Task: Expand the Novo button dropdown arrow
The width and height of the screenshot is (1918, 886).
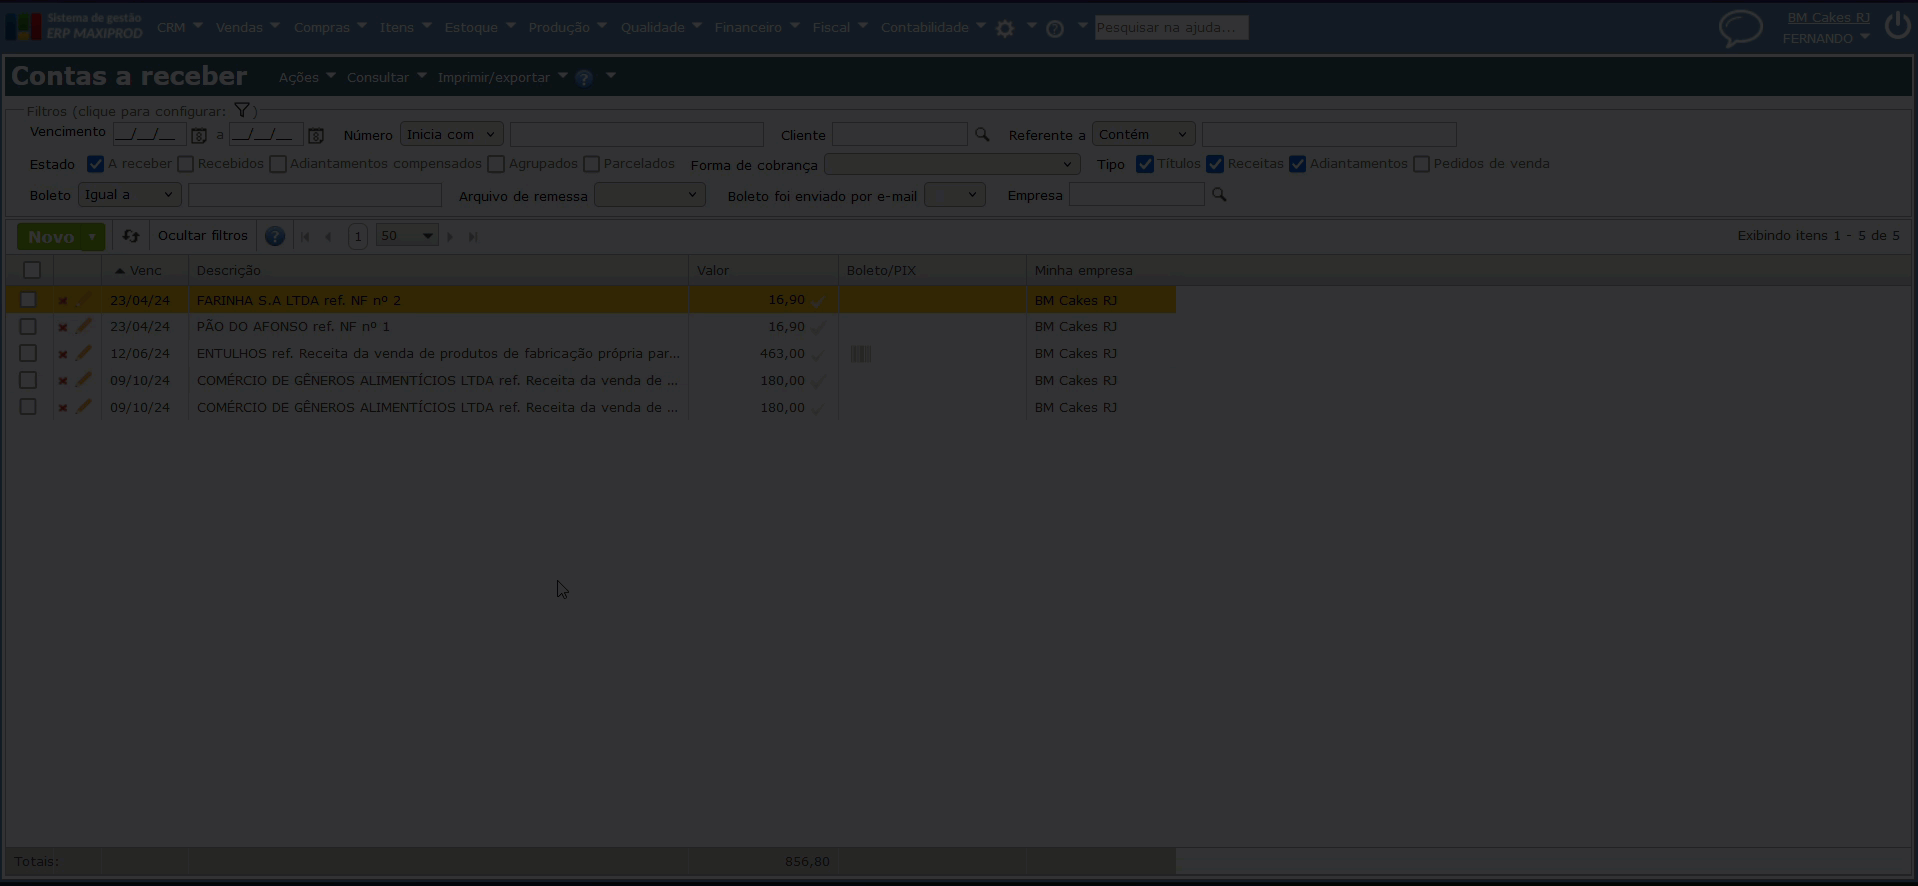Action: point(92,237)
